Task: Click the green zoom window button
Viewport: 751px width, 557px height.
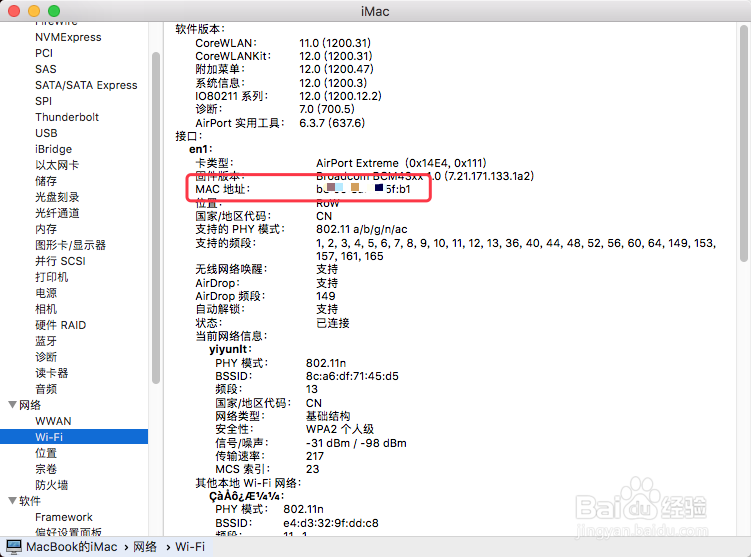Action: pyautogui.click(x=54, y=11)
